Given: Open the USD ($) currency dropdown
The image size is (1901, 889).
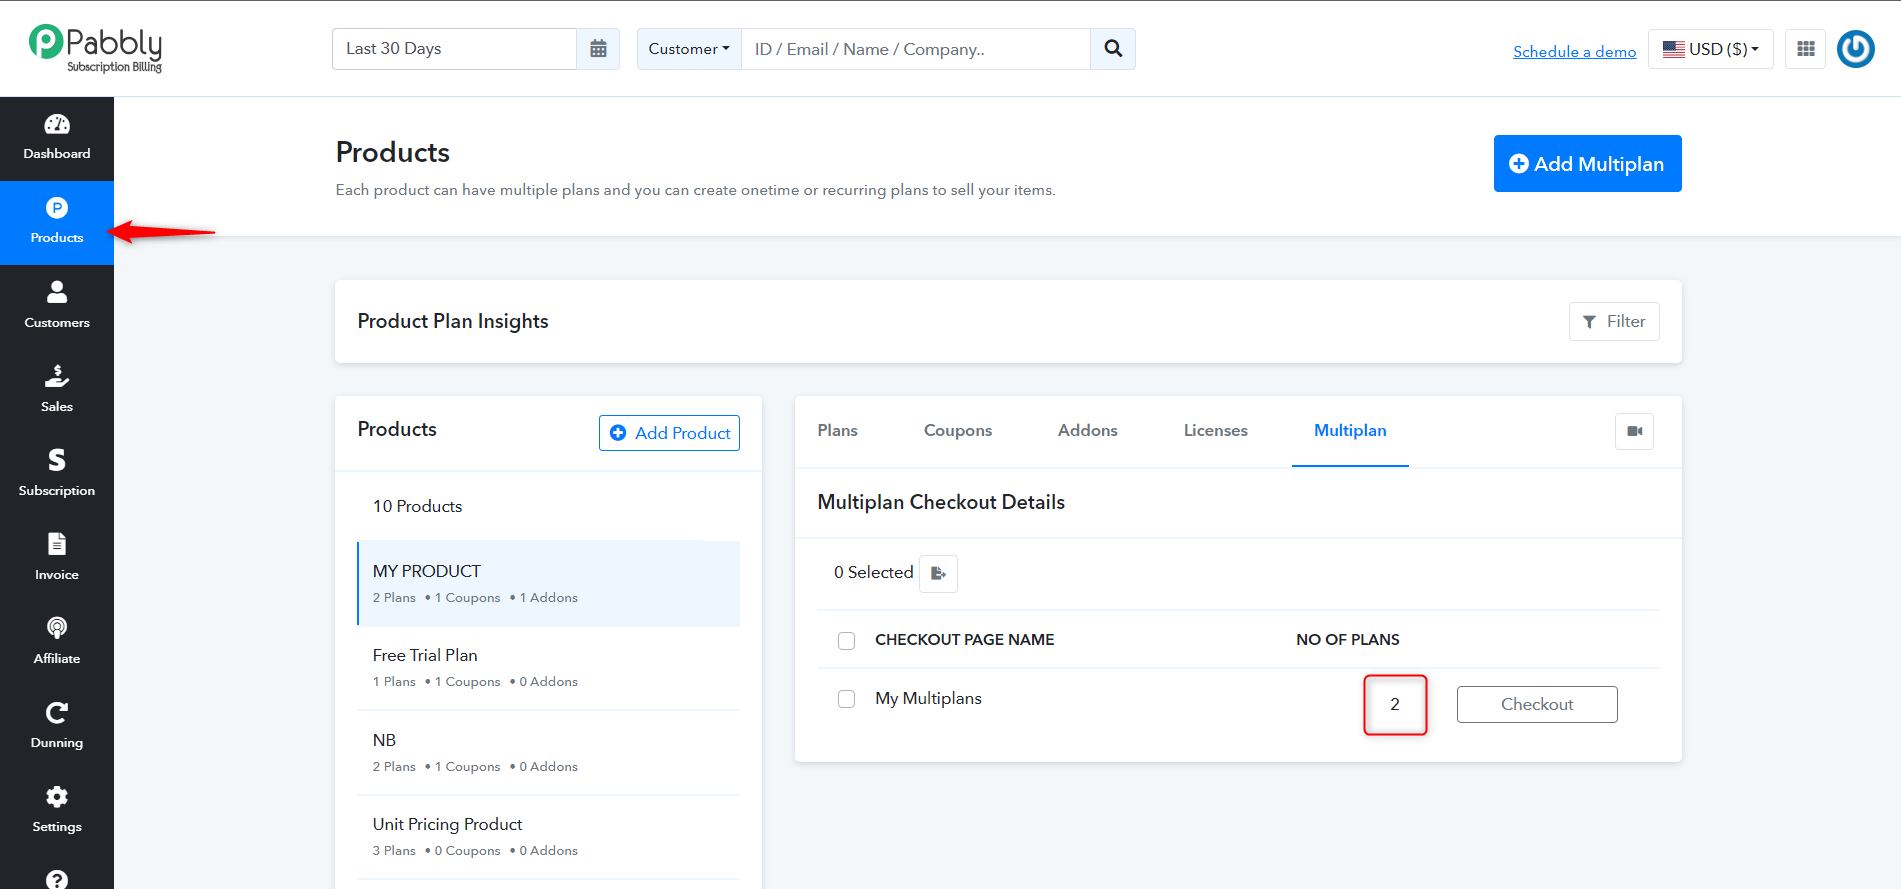Looking at the screenshot, I should tap(1710, 49).
